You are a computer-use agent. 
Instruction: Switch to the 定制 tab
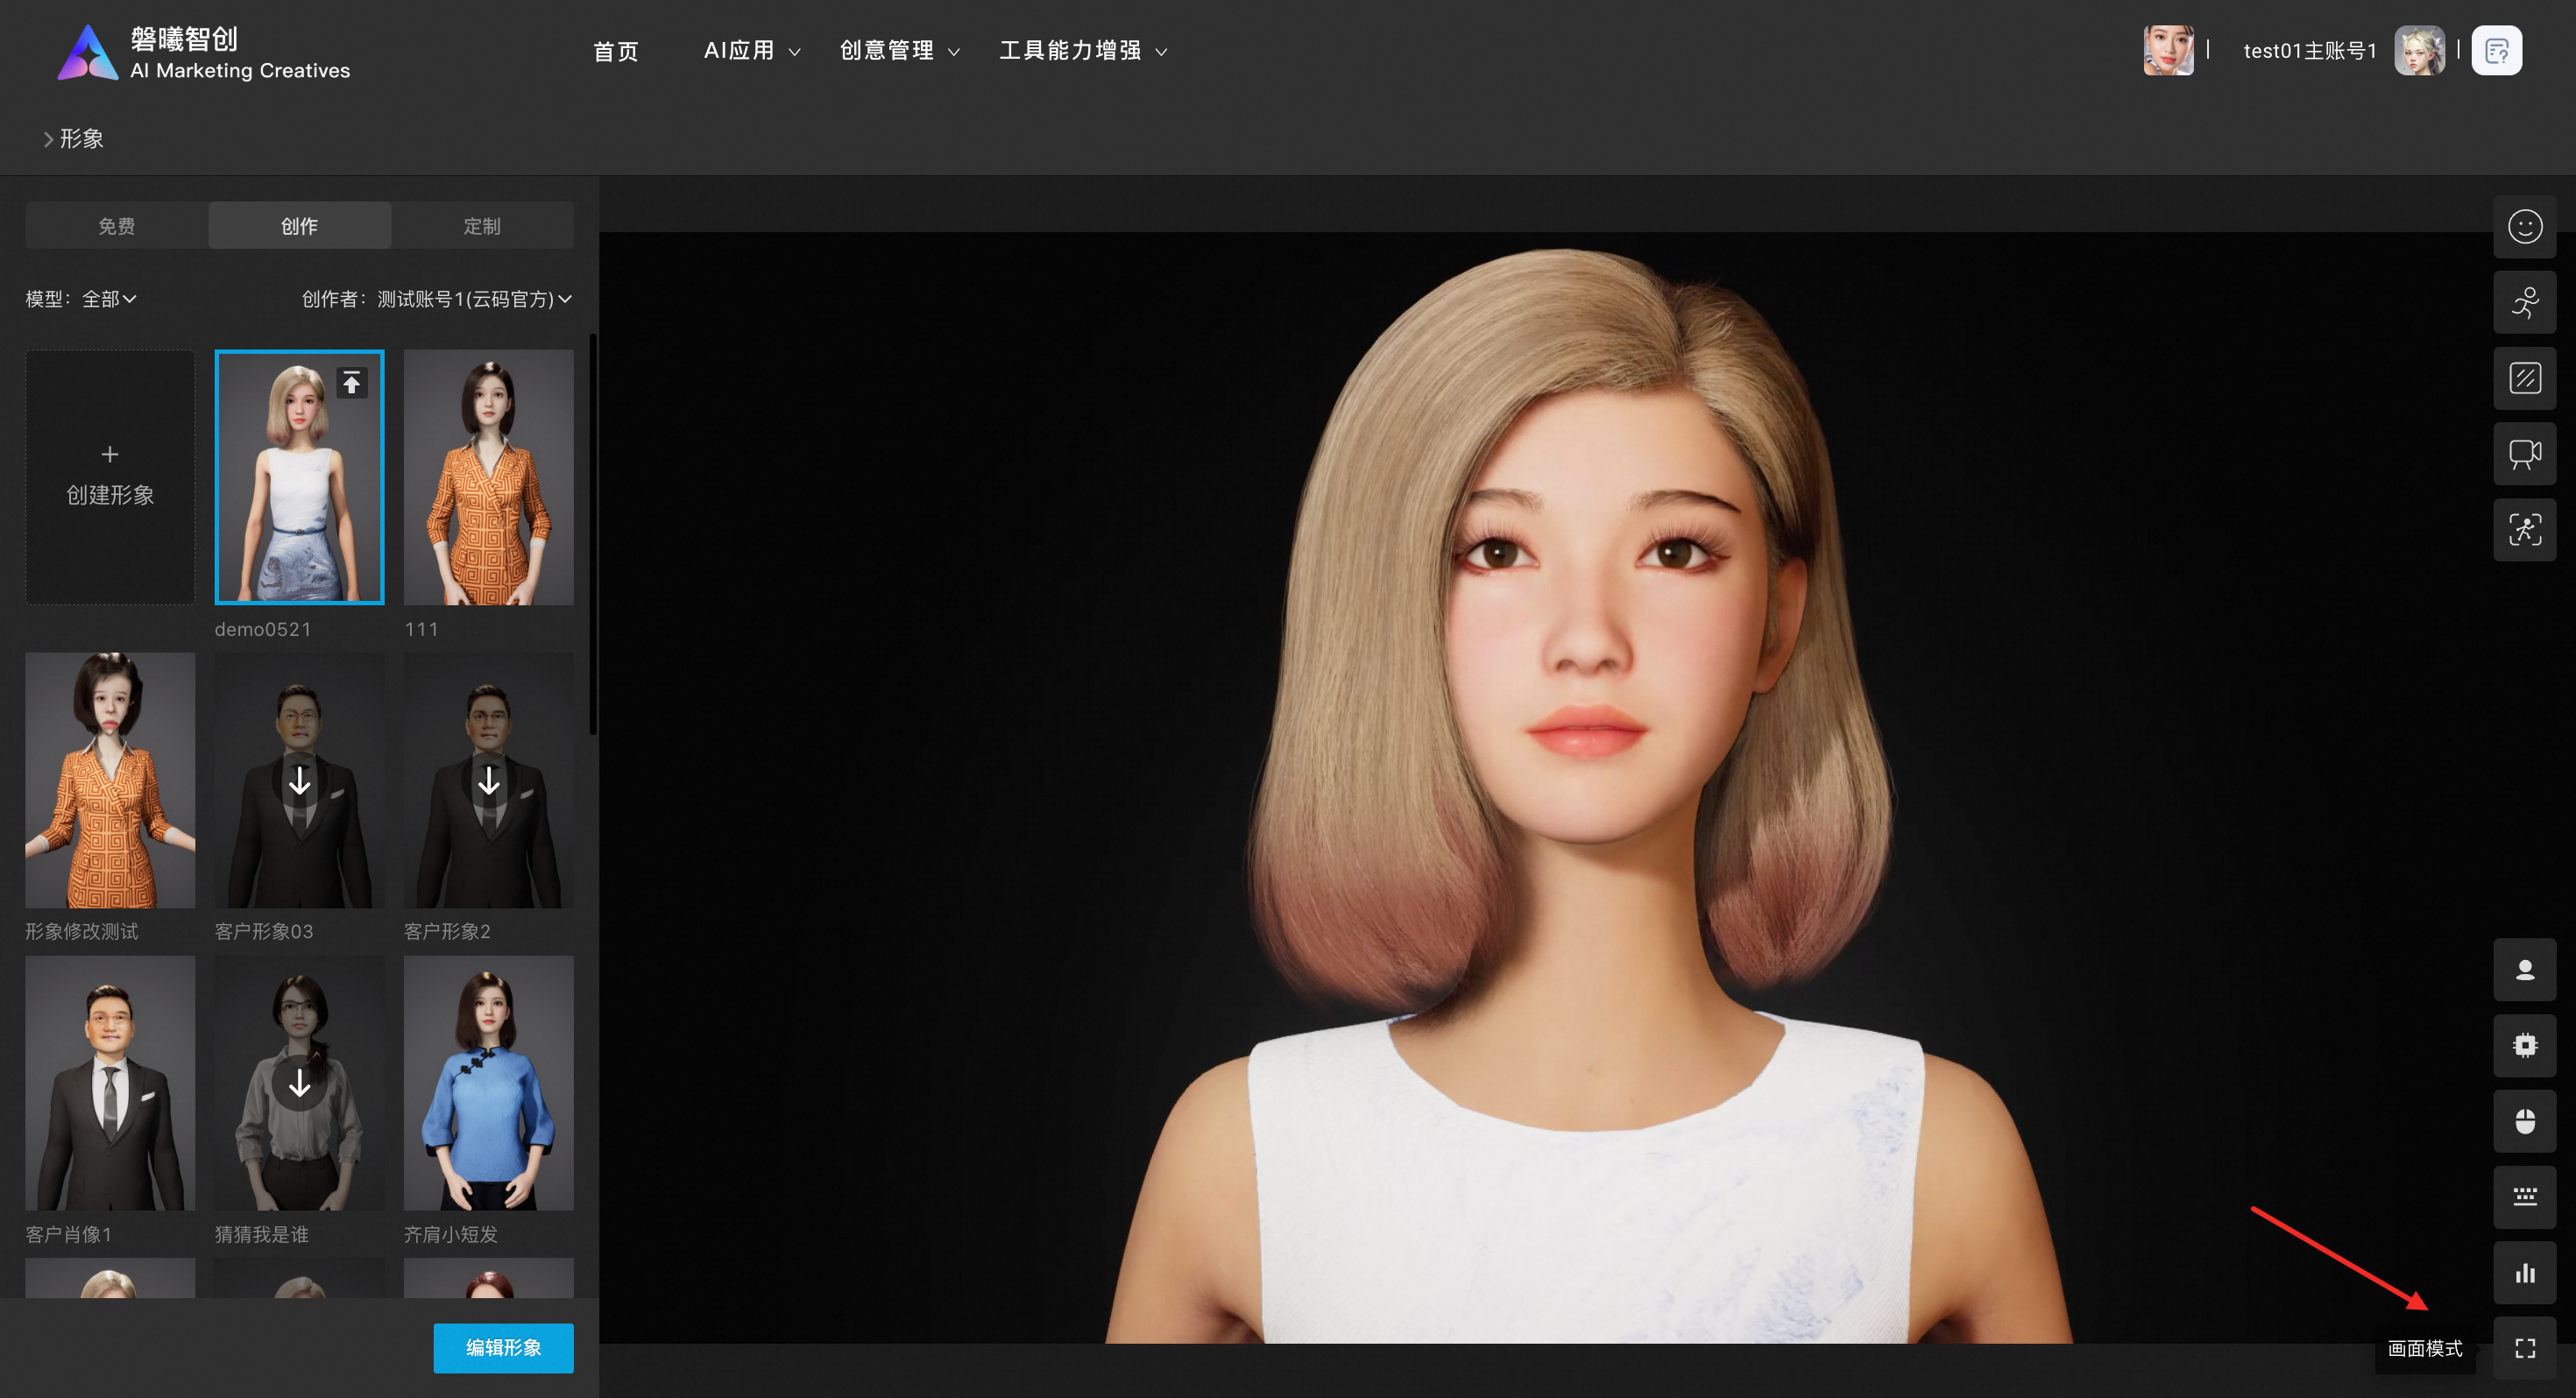click(x=482, y=226)
